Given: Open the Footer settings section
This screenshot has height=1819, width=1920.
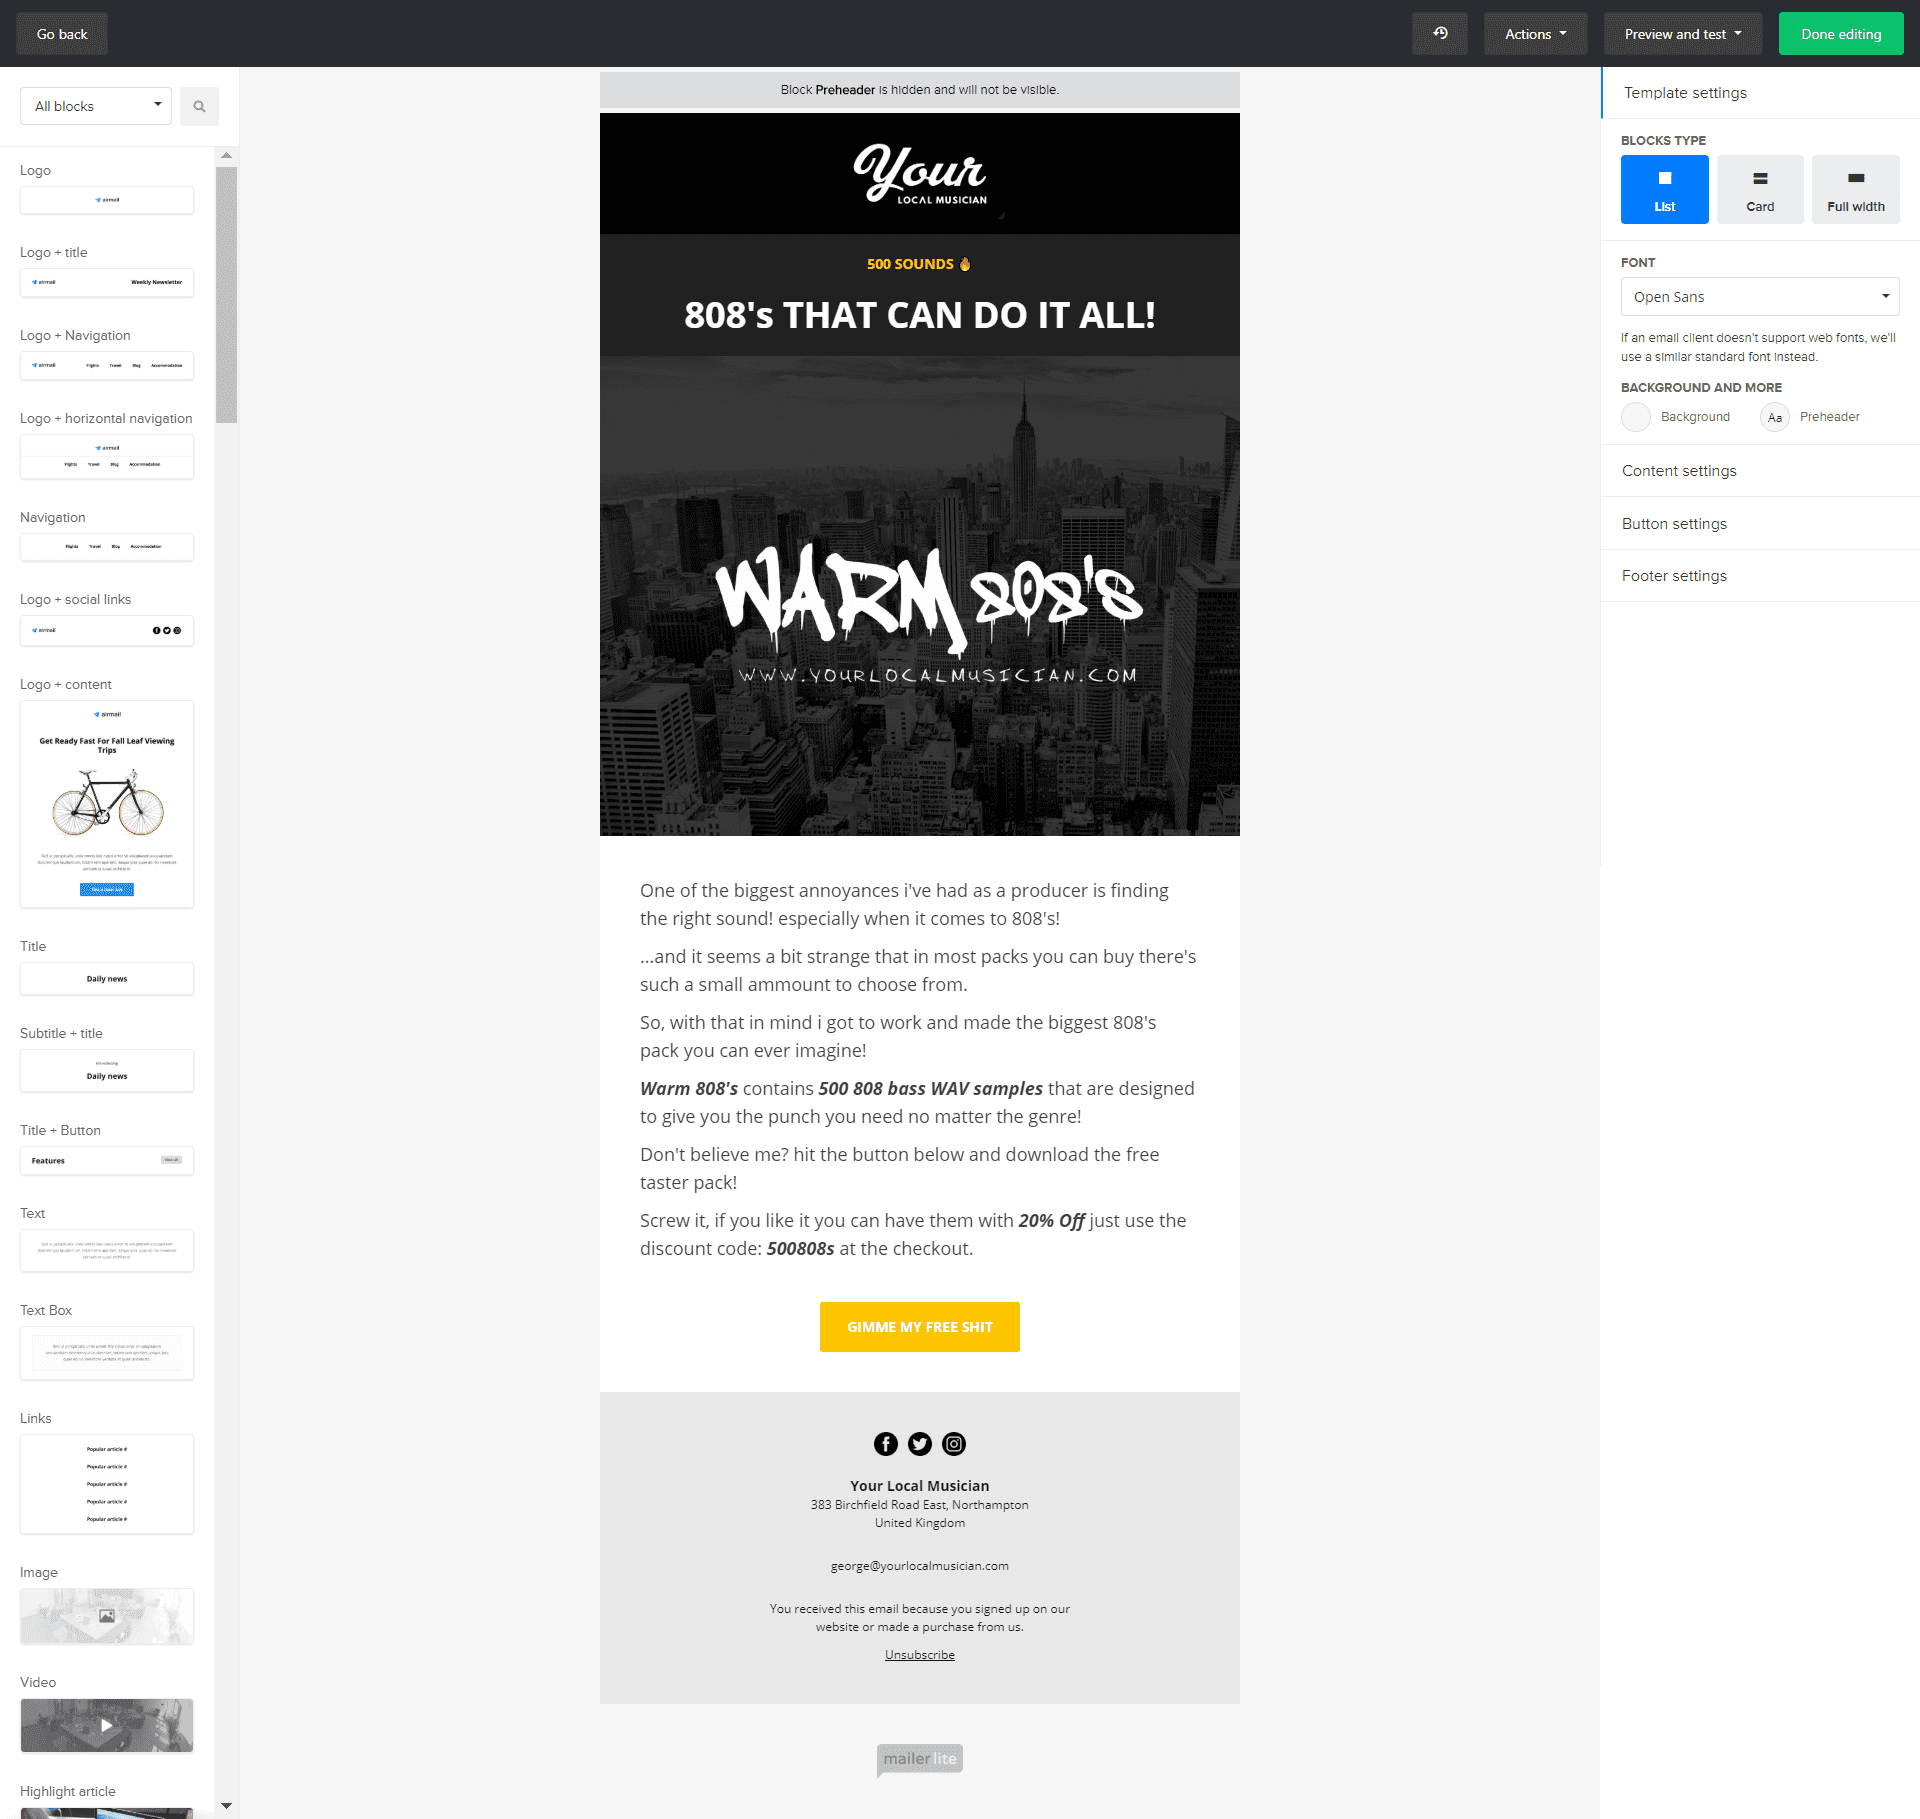Looking at the screenshot, I should coord(1674,575).
